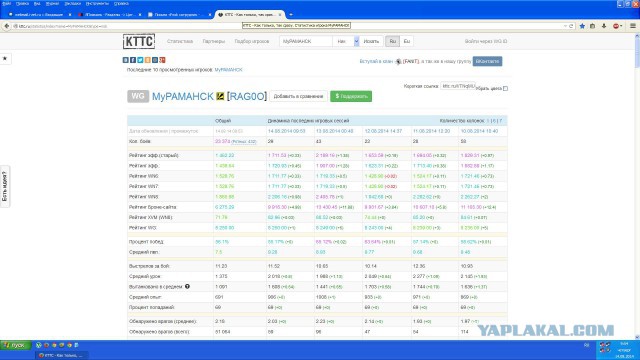640x360 pixels.
Task: Open the Инструменты browser menu
Action: pyautogui.click(x=97, y=3)
